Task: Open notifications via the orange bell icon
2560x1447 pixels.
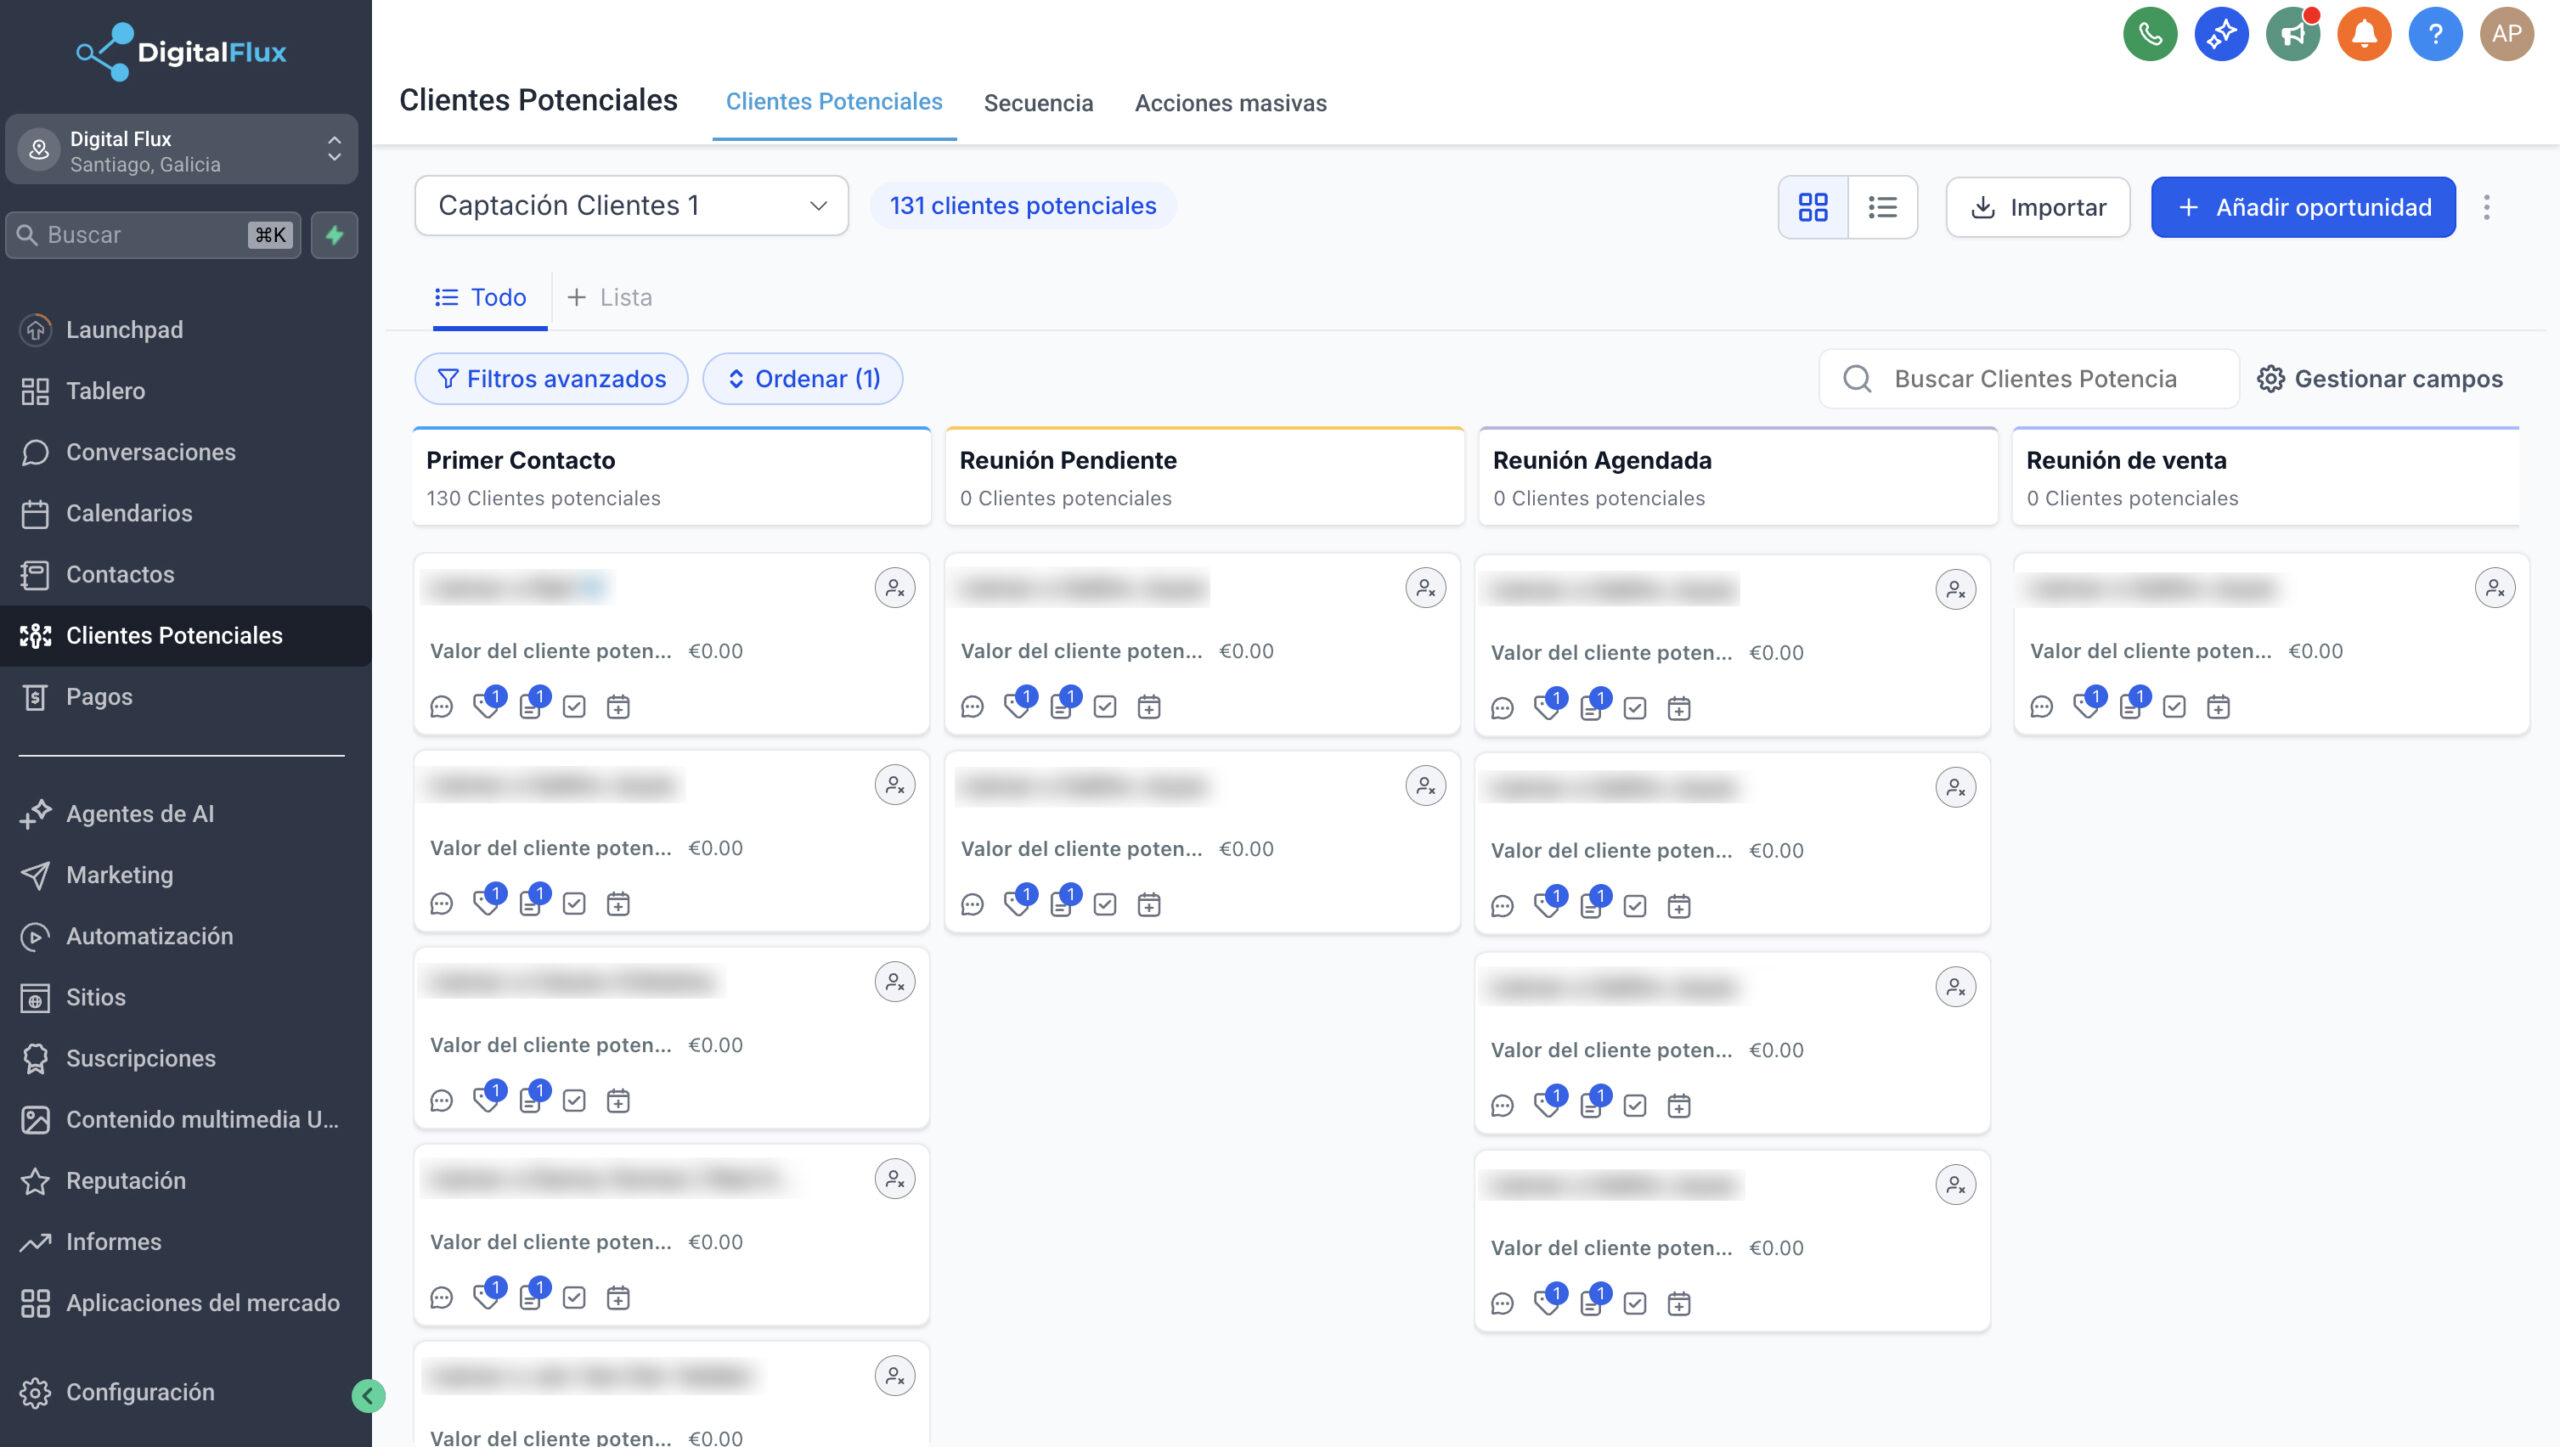Action: click(x=2364, y=33)
